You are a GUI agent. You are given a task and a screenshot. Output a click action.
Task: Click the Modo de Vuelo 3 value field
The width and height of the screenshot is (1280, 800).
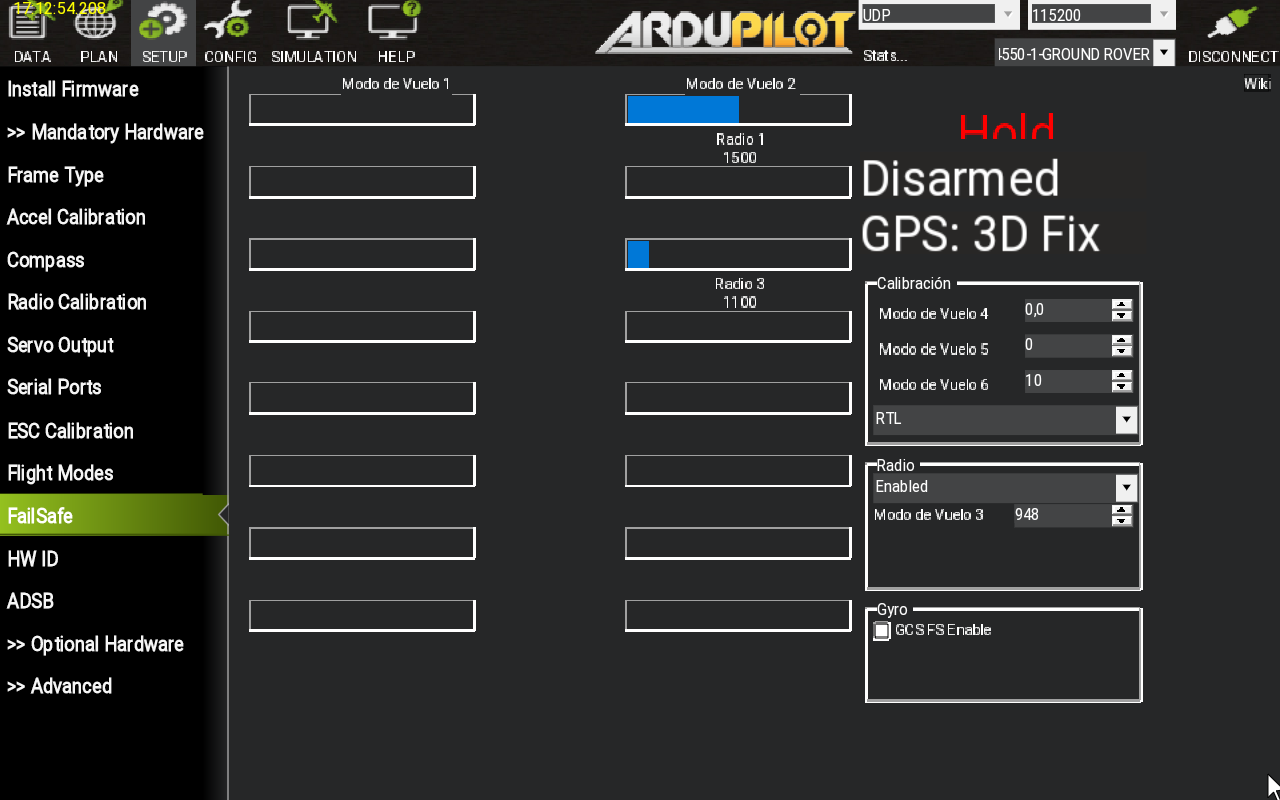pyautogui.click(x=1062, y=515)
